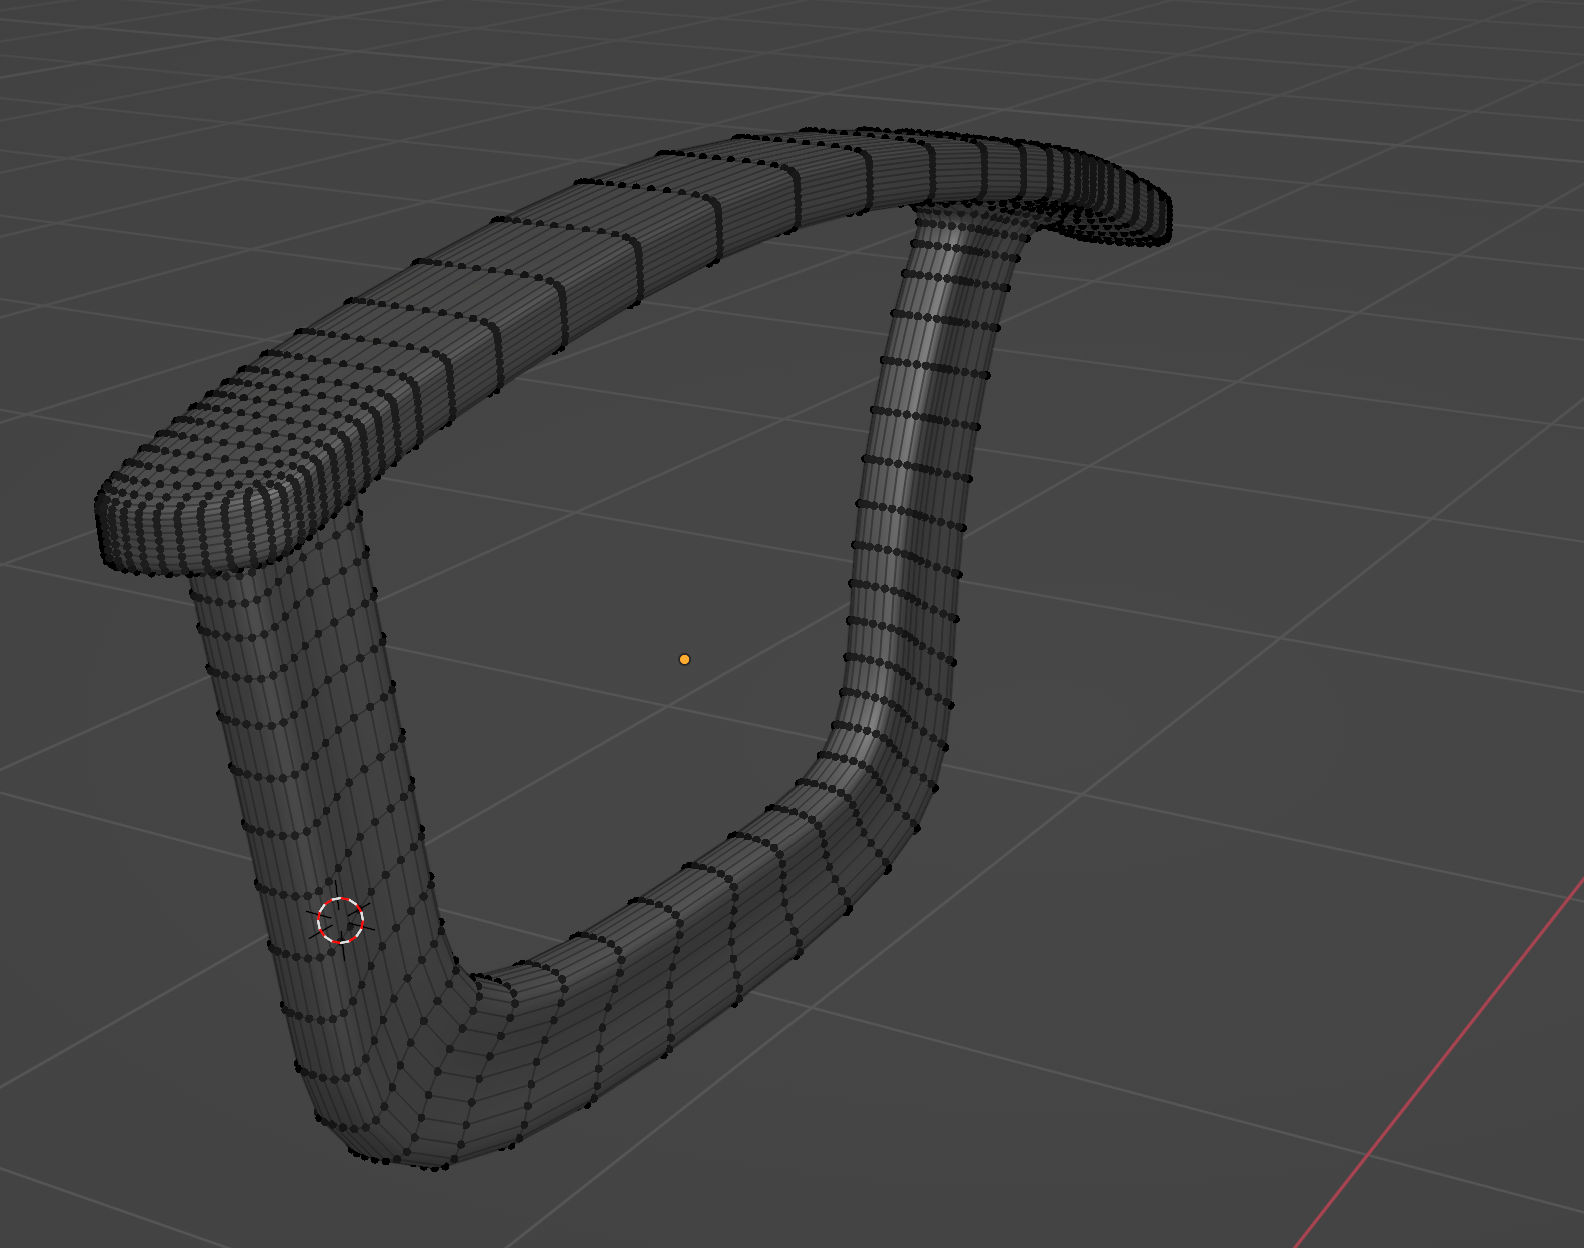Click the shiny highlight on right vertical support
The image size is (1584, 1248).
point(925,400)
